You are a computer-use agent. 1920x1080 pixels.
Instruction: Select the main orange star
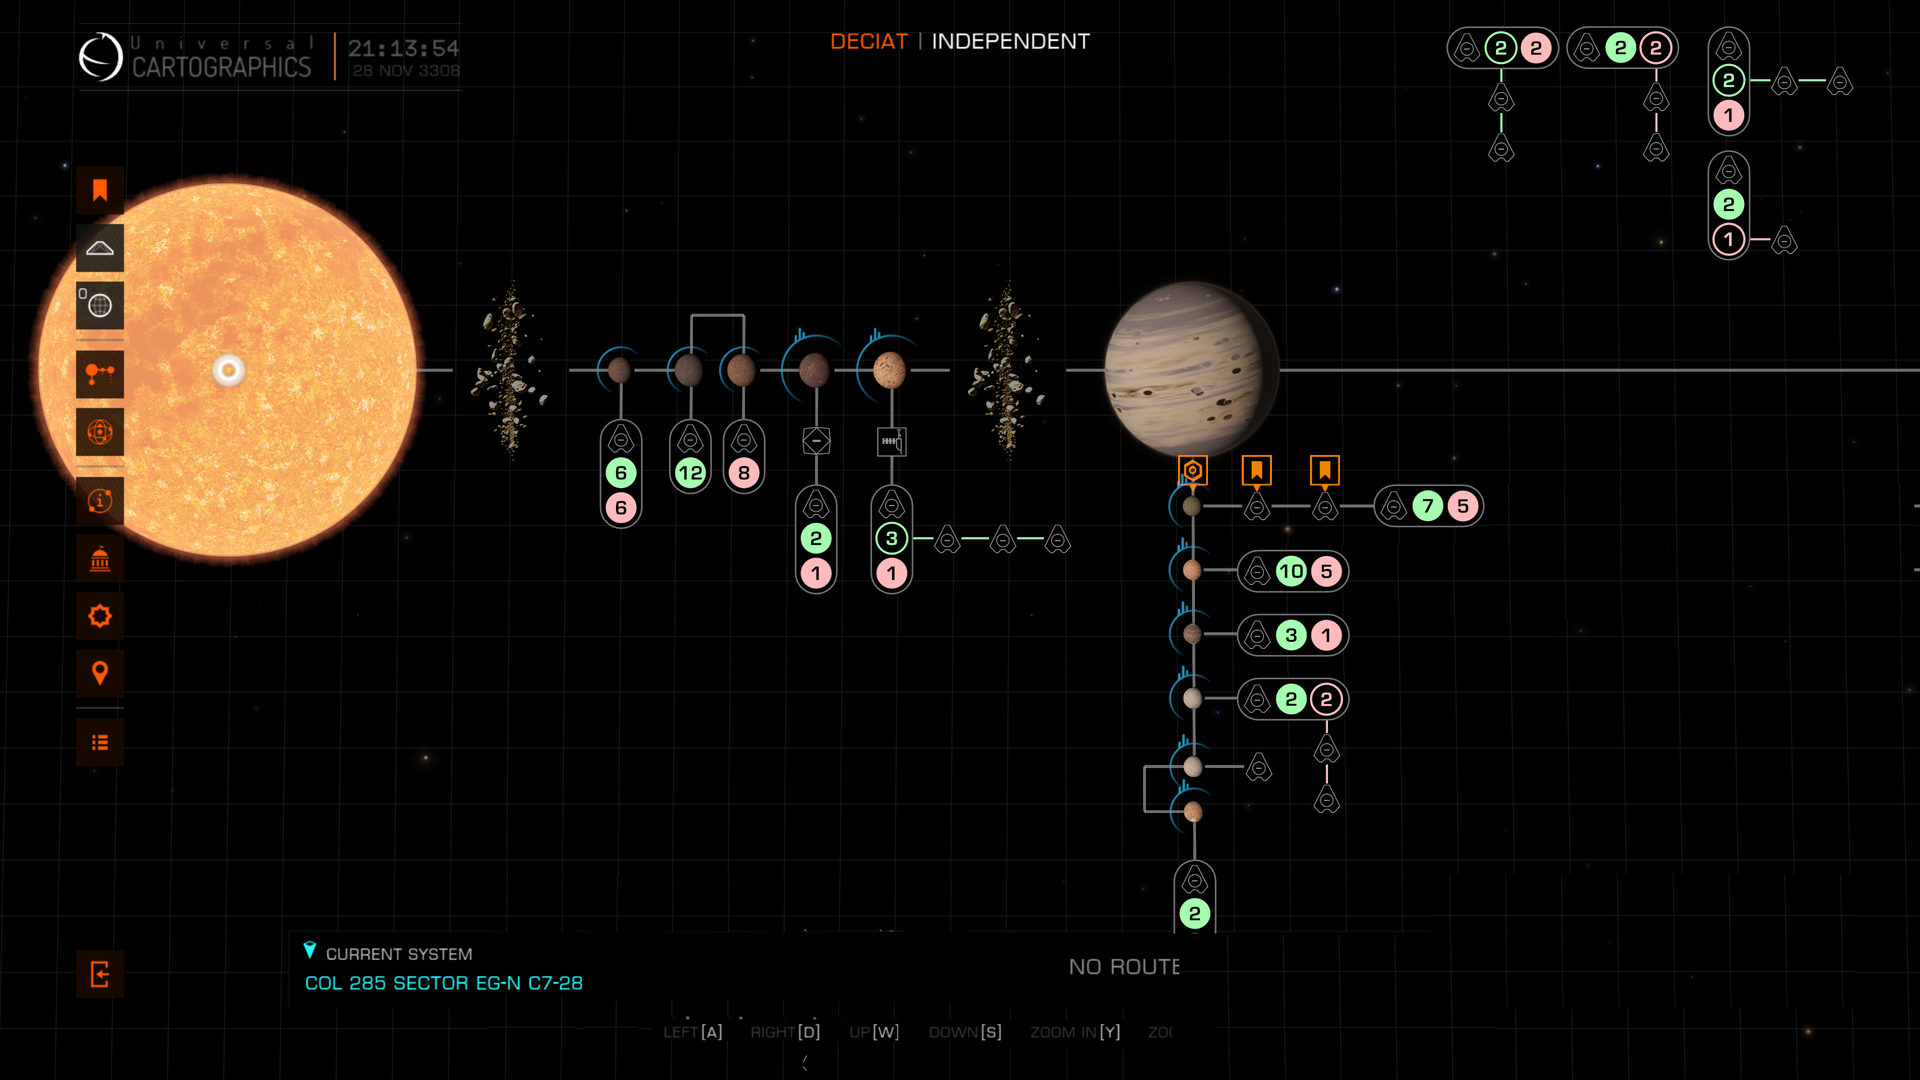click(x=228, y=370)
